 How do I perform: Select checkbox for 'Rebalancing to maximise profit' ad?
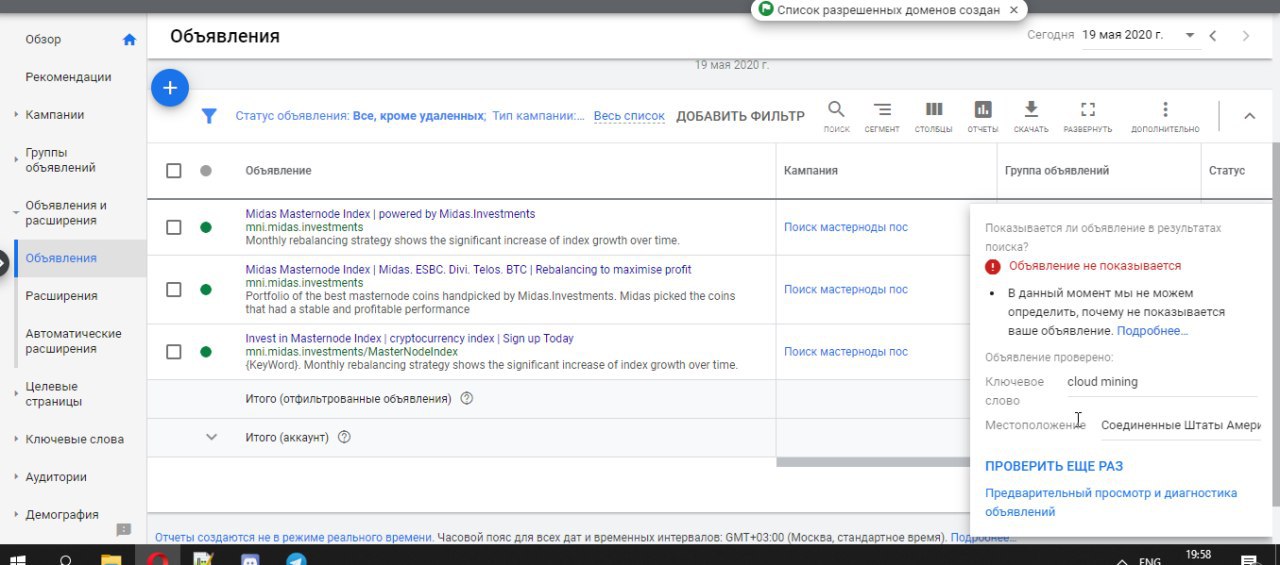pyautogui.click(x=174, y=289)
